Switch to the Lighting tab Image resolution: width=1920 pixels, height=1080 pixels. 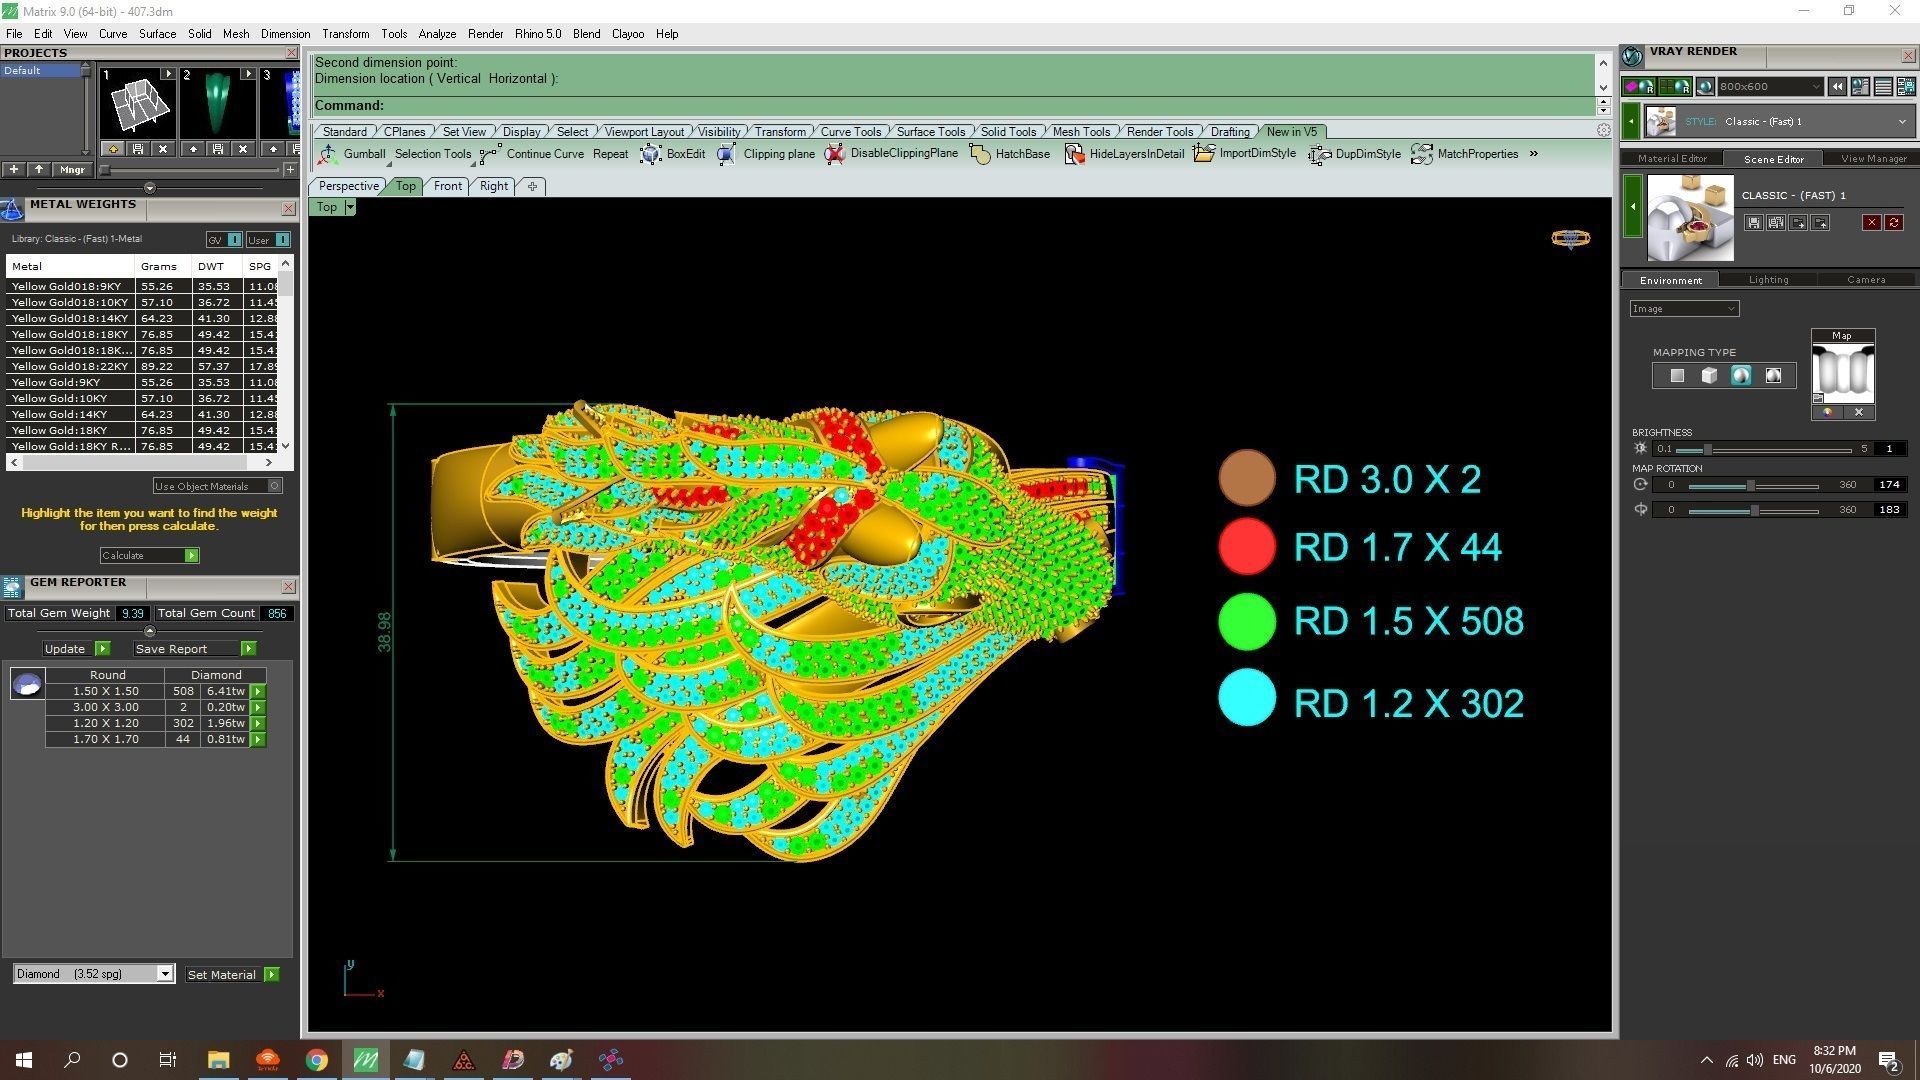coord(1768,280)
